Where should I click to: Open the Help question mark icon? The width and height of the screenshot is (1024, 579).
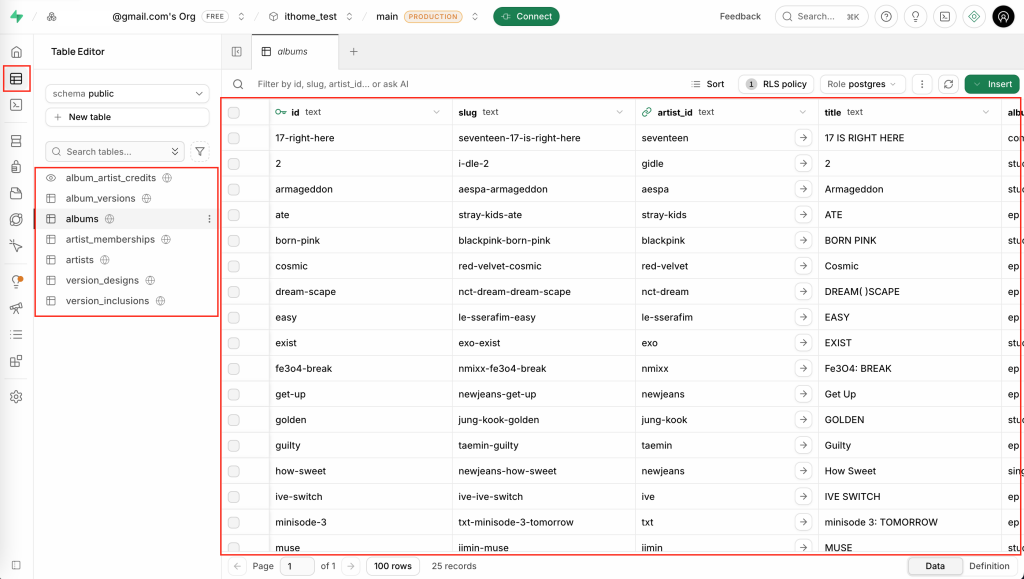click(886, 16)
